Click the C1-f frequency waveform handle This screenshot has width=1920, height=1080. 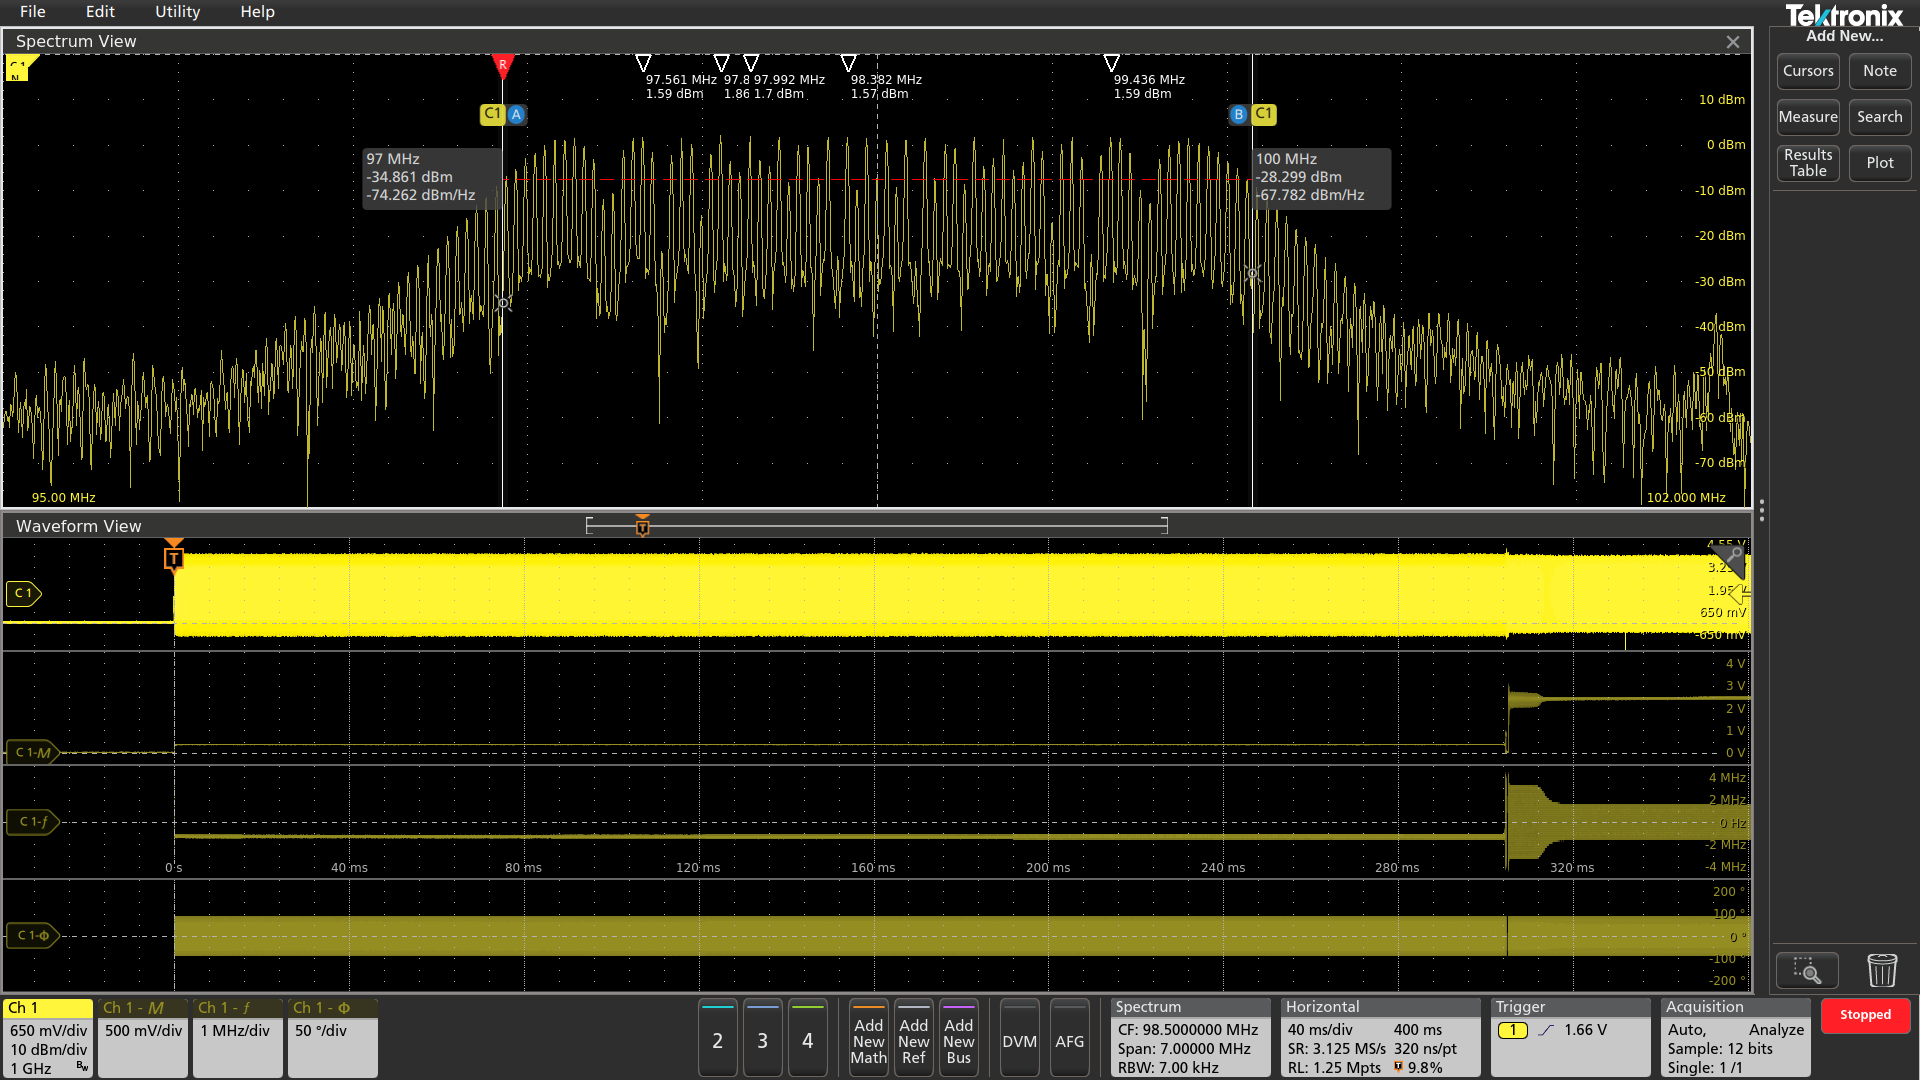click(32, 822)
